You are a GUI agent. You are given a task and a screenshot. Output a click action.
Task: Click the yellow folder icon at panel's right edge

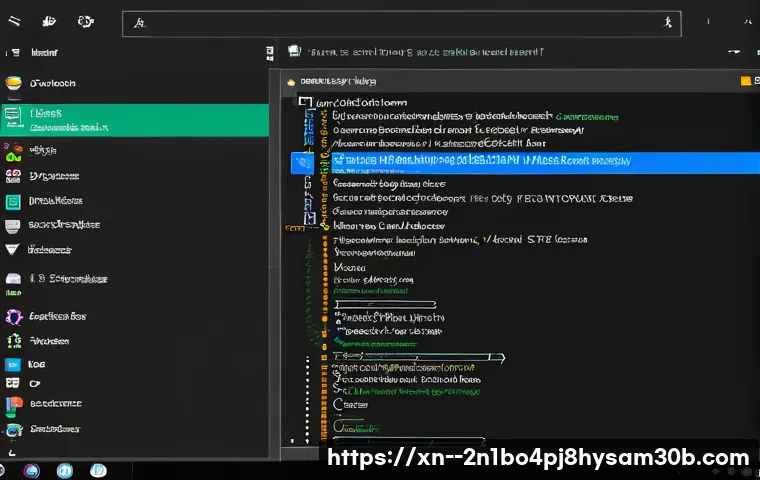[745, 81]
